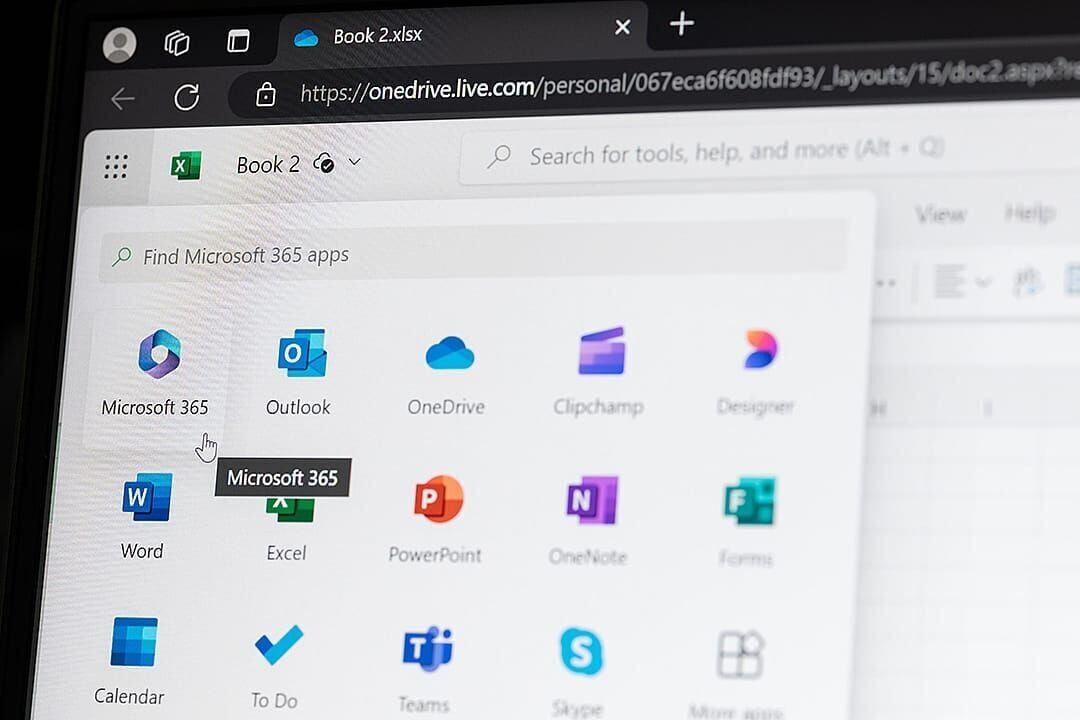The width and height of the screenshot is (1080, 720).
Task: Click the Book 2 document title
Action: (x=268, y=165)
